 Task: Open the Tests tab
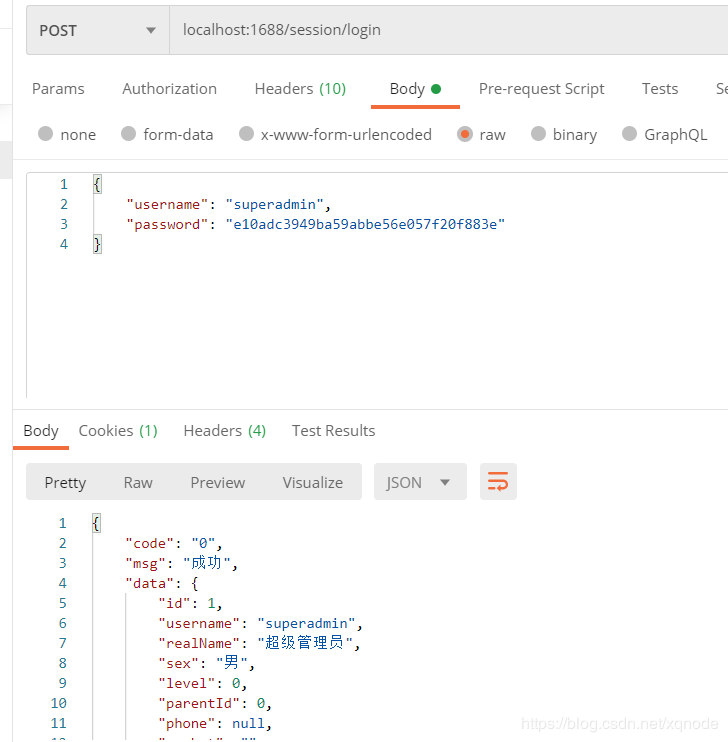point(660,88)
